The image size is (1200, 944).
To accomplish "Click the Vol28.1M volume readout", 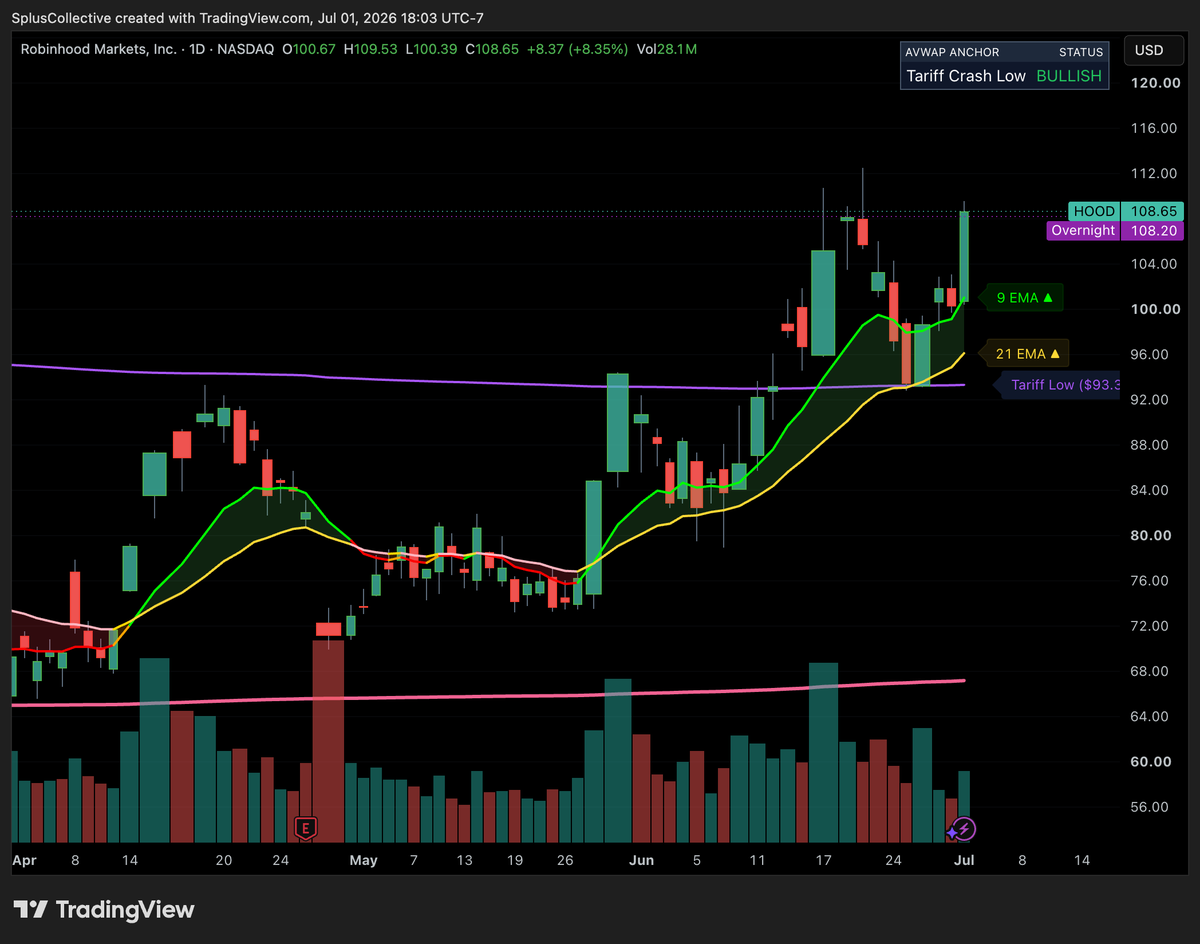I will pos(666,49).
